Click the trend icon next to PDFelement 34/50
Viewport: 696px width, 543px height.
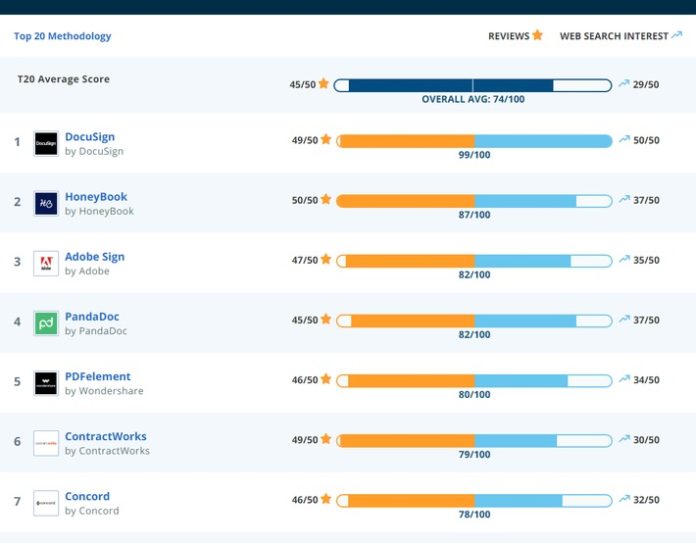[625, 379]
